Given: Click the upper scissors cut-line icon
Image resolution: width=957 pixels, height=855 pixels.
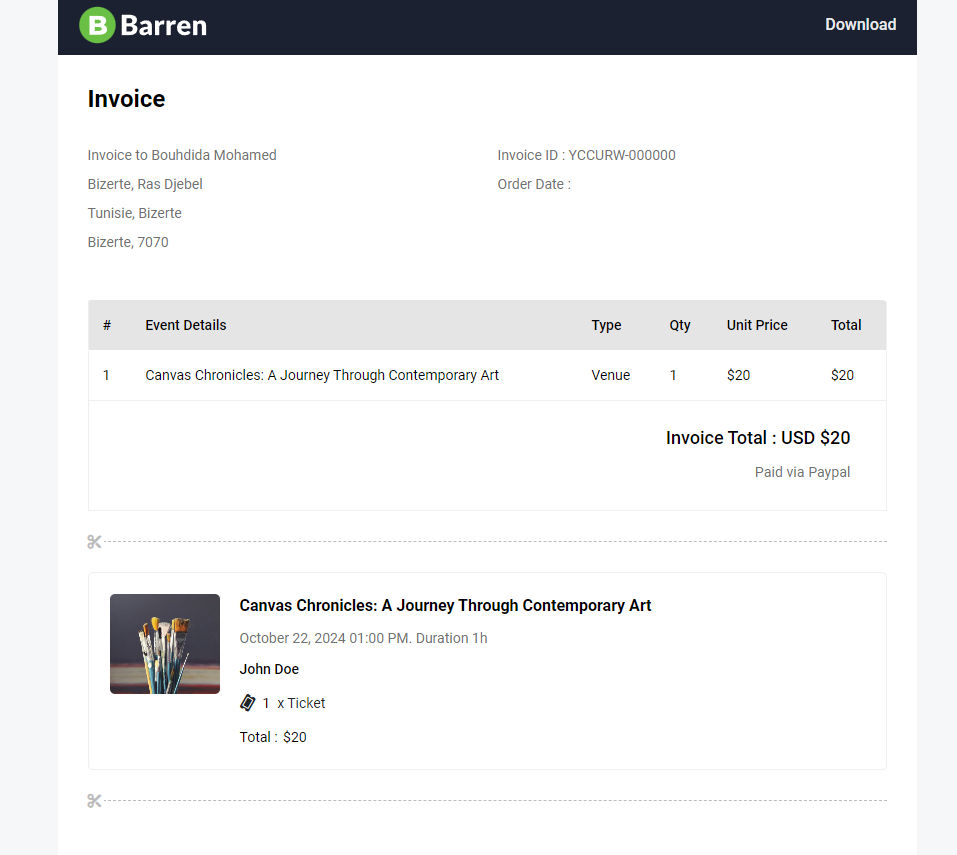Looking at the screenshot, I should pos(94,542).
